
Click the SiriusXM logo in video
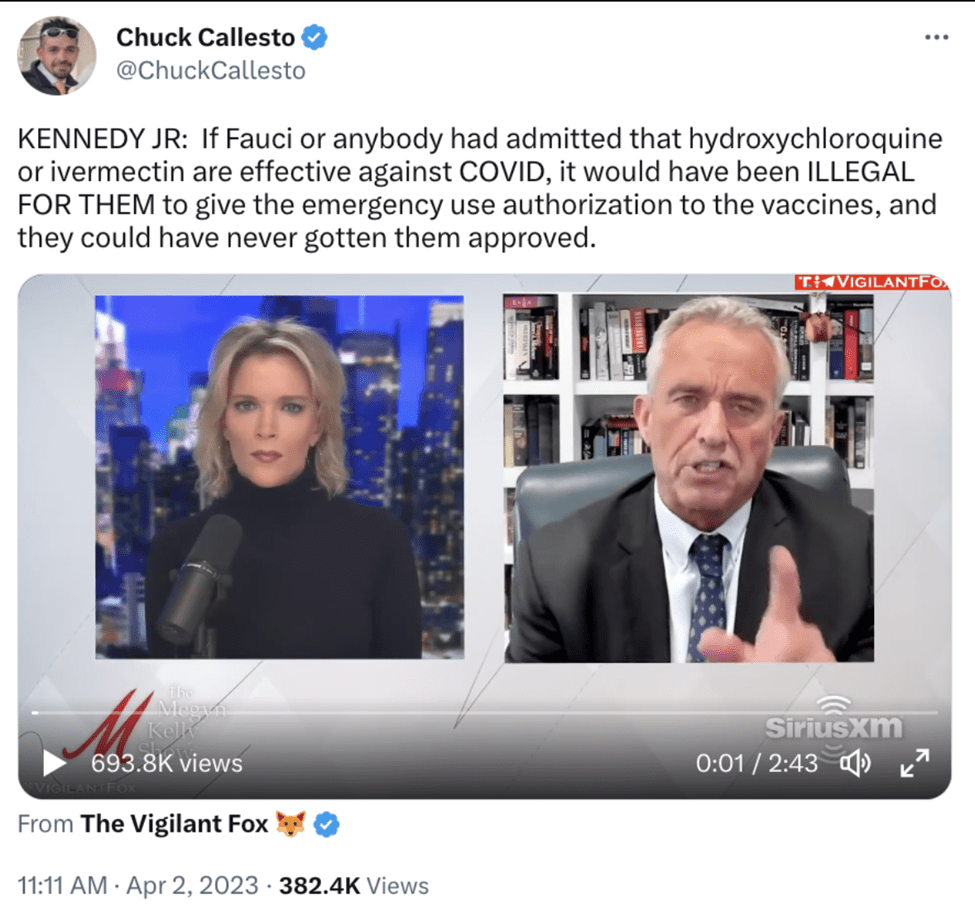(x=833, y=721)
